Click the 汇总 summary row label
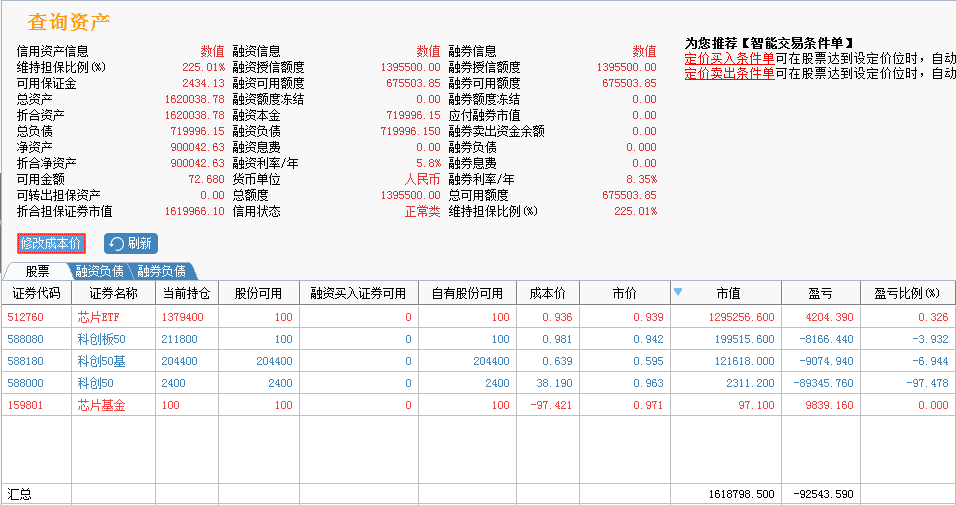The image size is (956, 505). [20, 494]
